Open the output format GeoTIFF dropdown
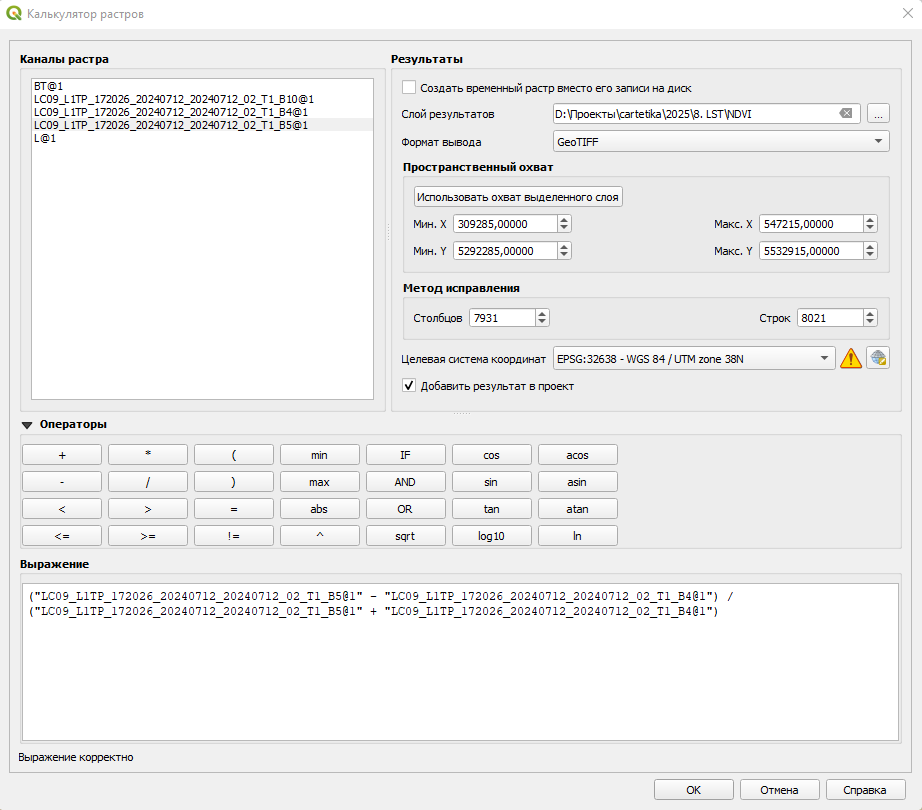The height and width of the screenshot is (810, 922). (x=721, y=142)
